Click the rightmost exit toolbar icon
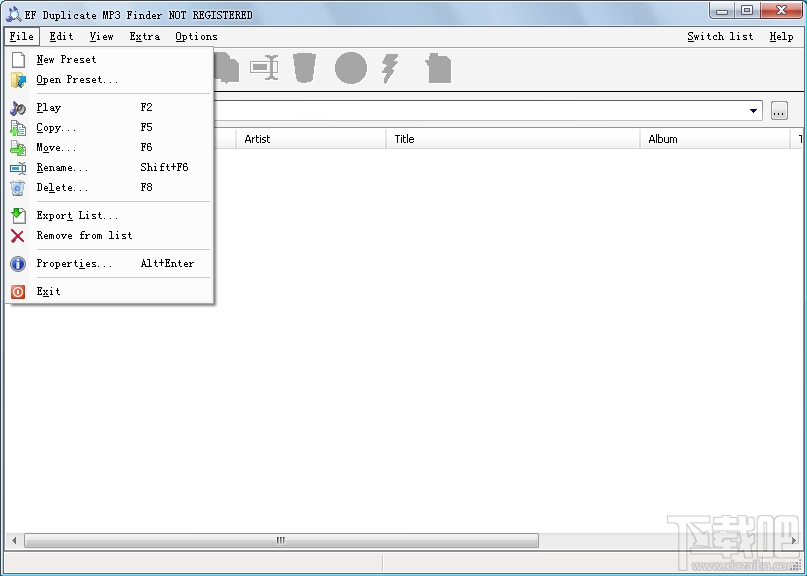 click(x=438, y=68)
